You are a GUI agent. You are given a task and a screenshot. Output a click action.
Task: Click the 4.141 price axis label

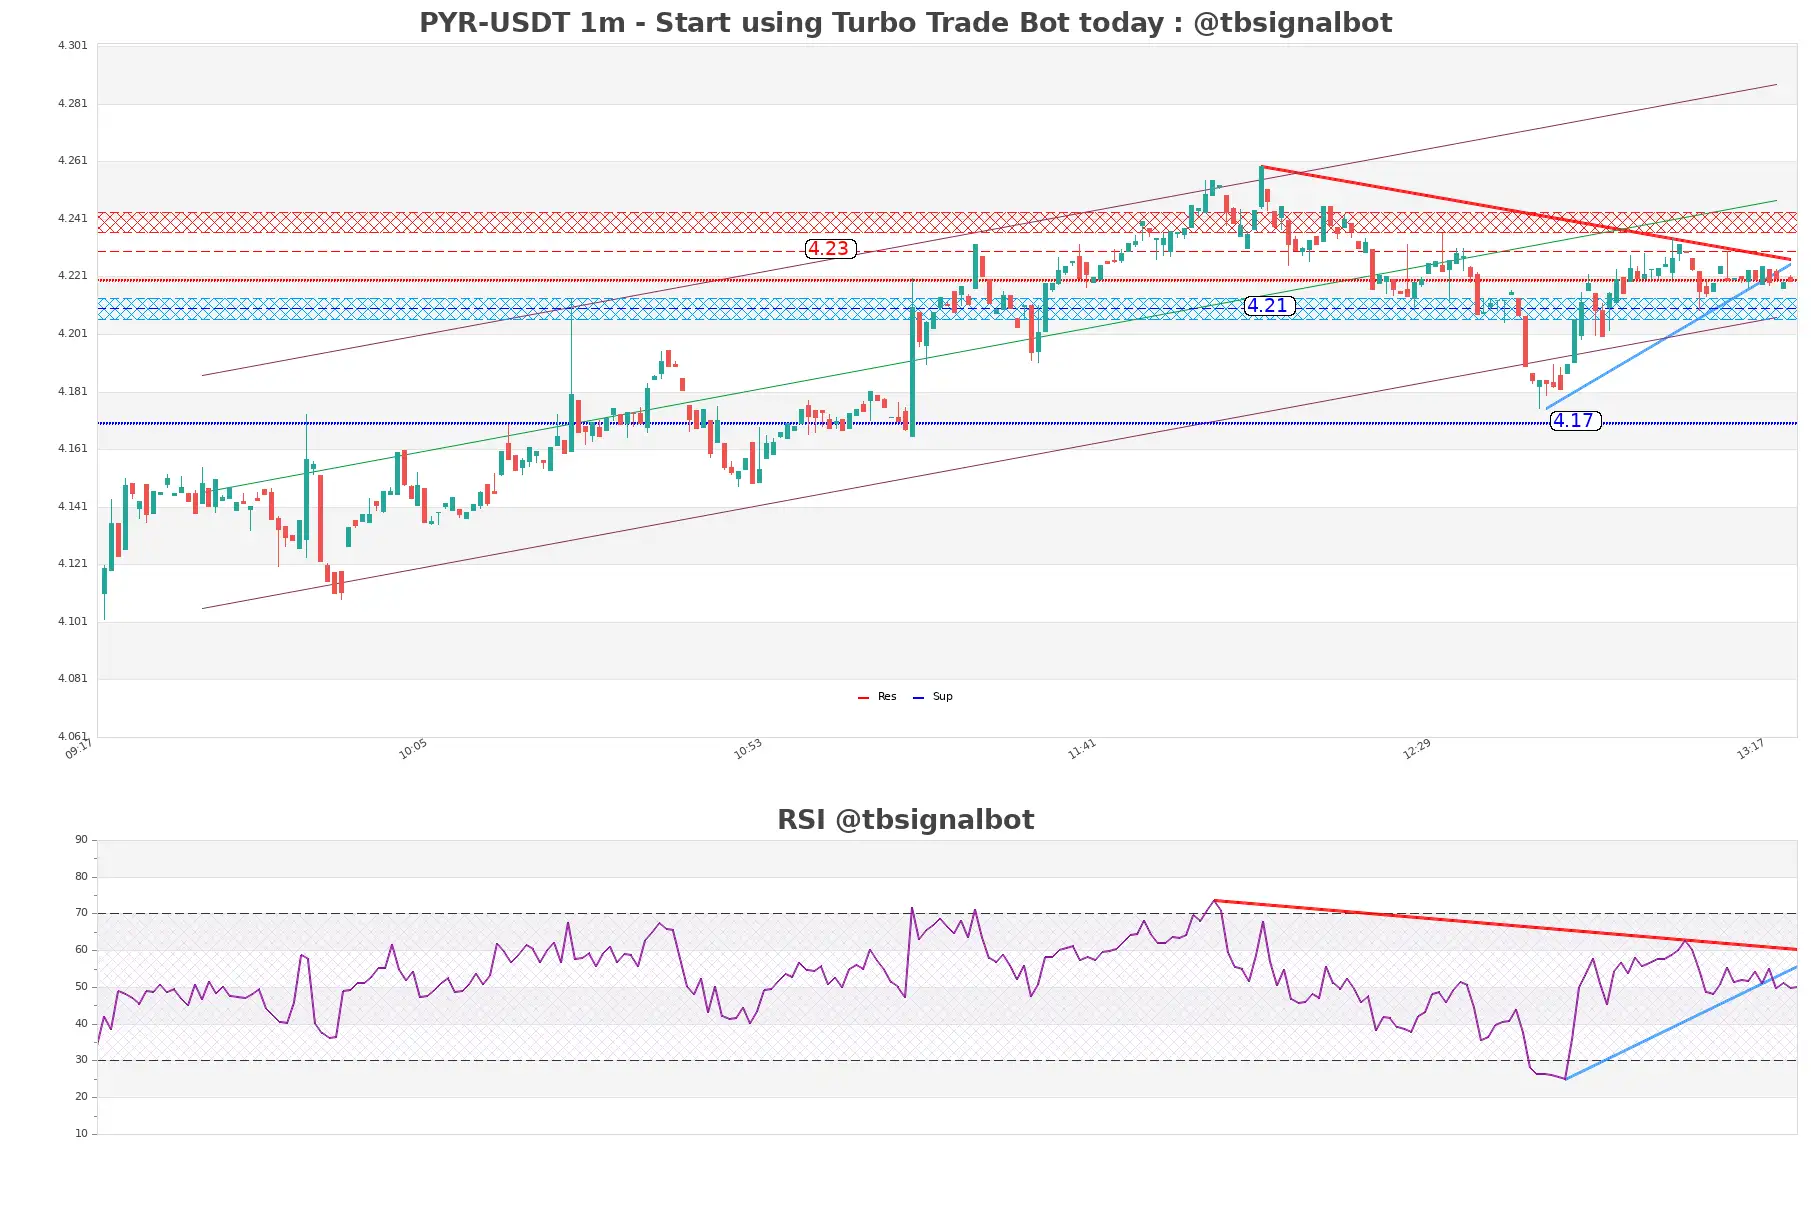pos(72,506)
